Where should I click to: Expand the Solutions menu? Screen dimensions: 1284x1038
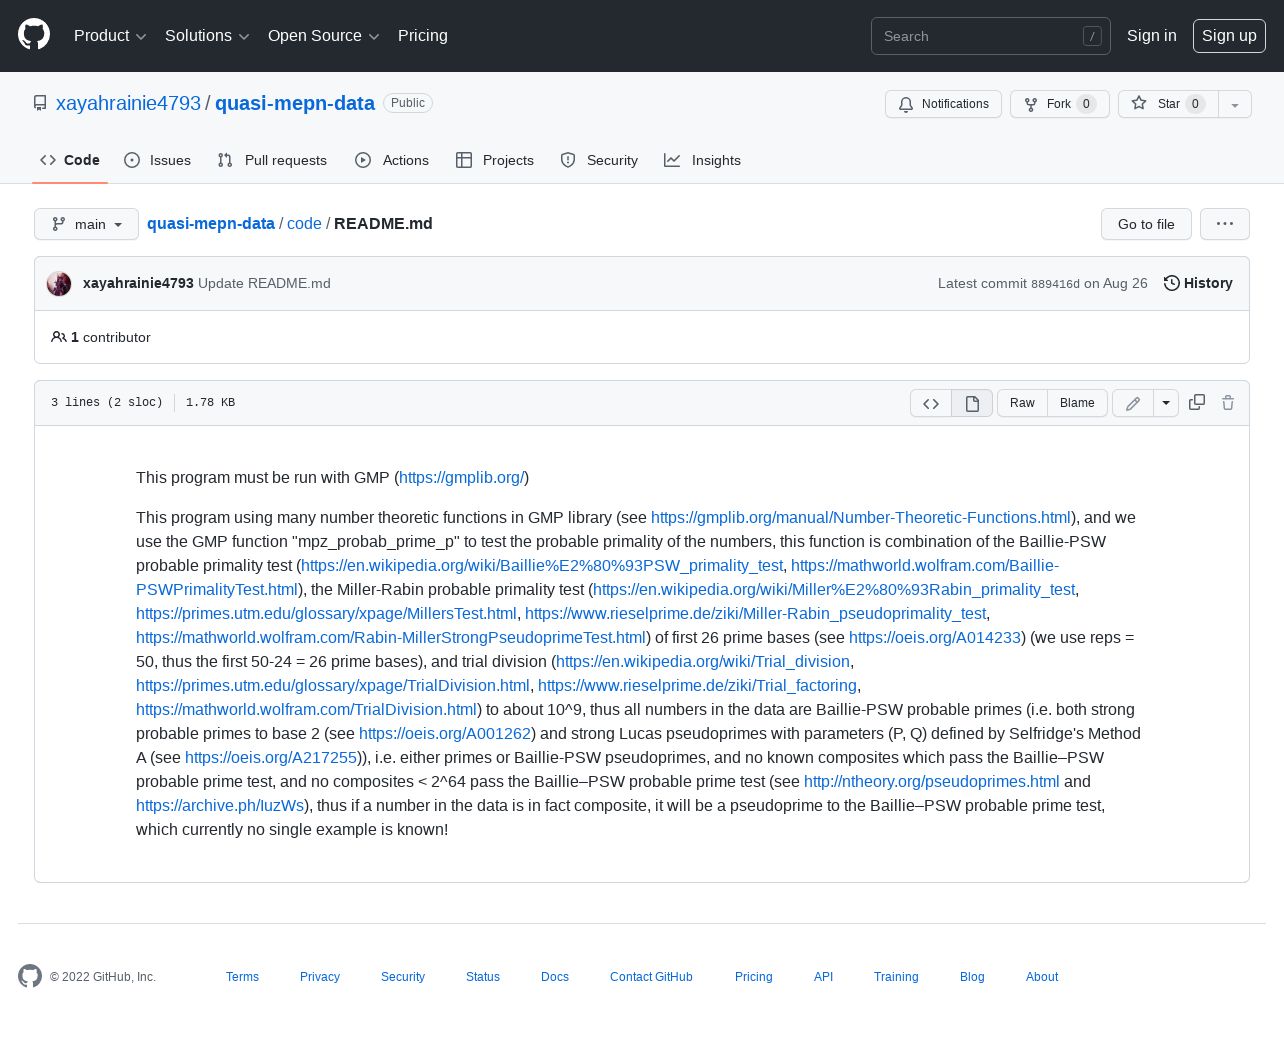coord(207,36)
